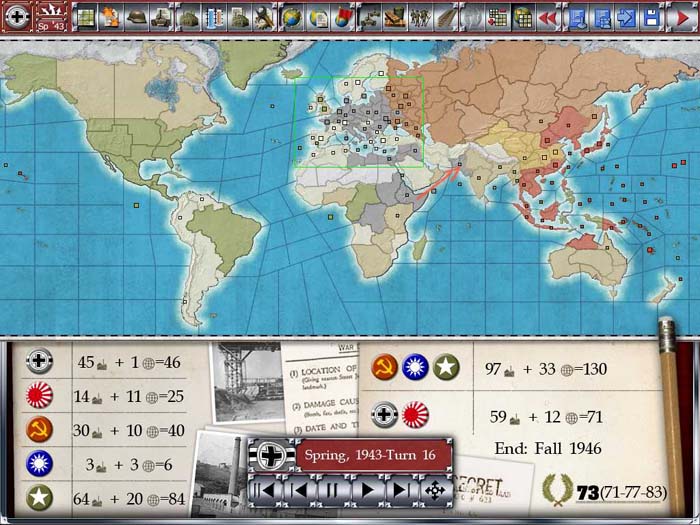
Task: Click the green Europe zoom rectangle on map
Action: click(358, 122)
